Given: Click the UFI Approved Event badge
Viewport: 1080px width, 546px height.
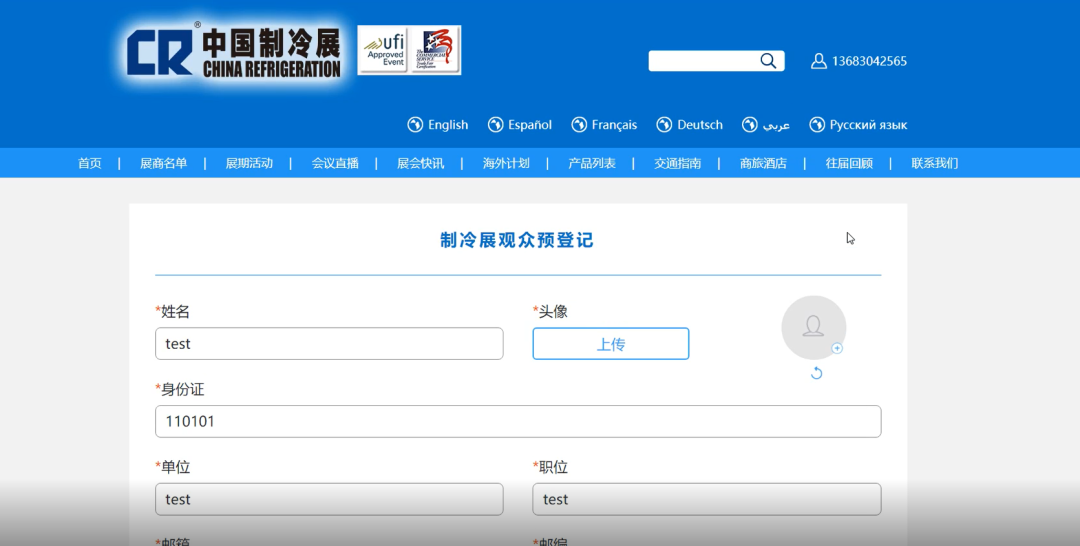Looking at the screenshot, I should coord(383,50).
